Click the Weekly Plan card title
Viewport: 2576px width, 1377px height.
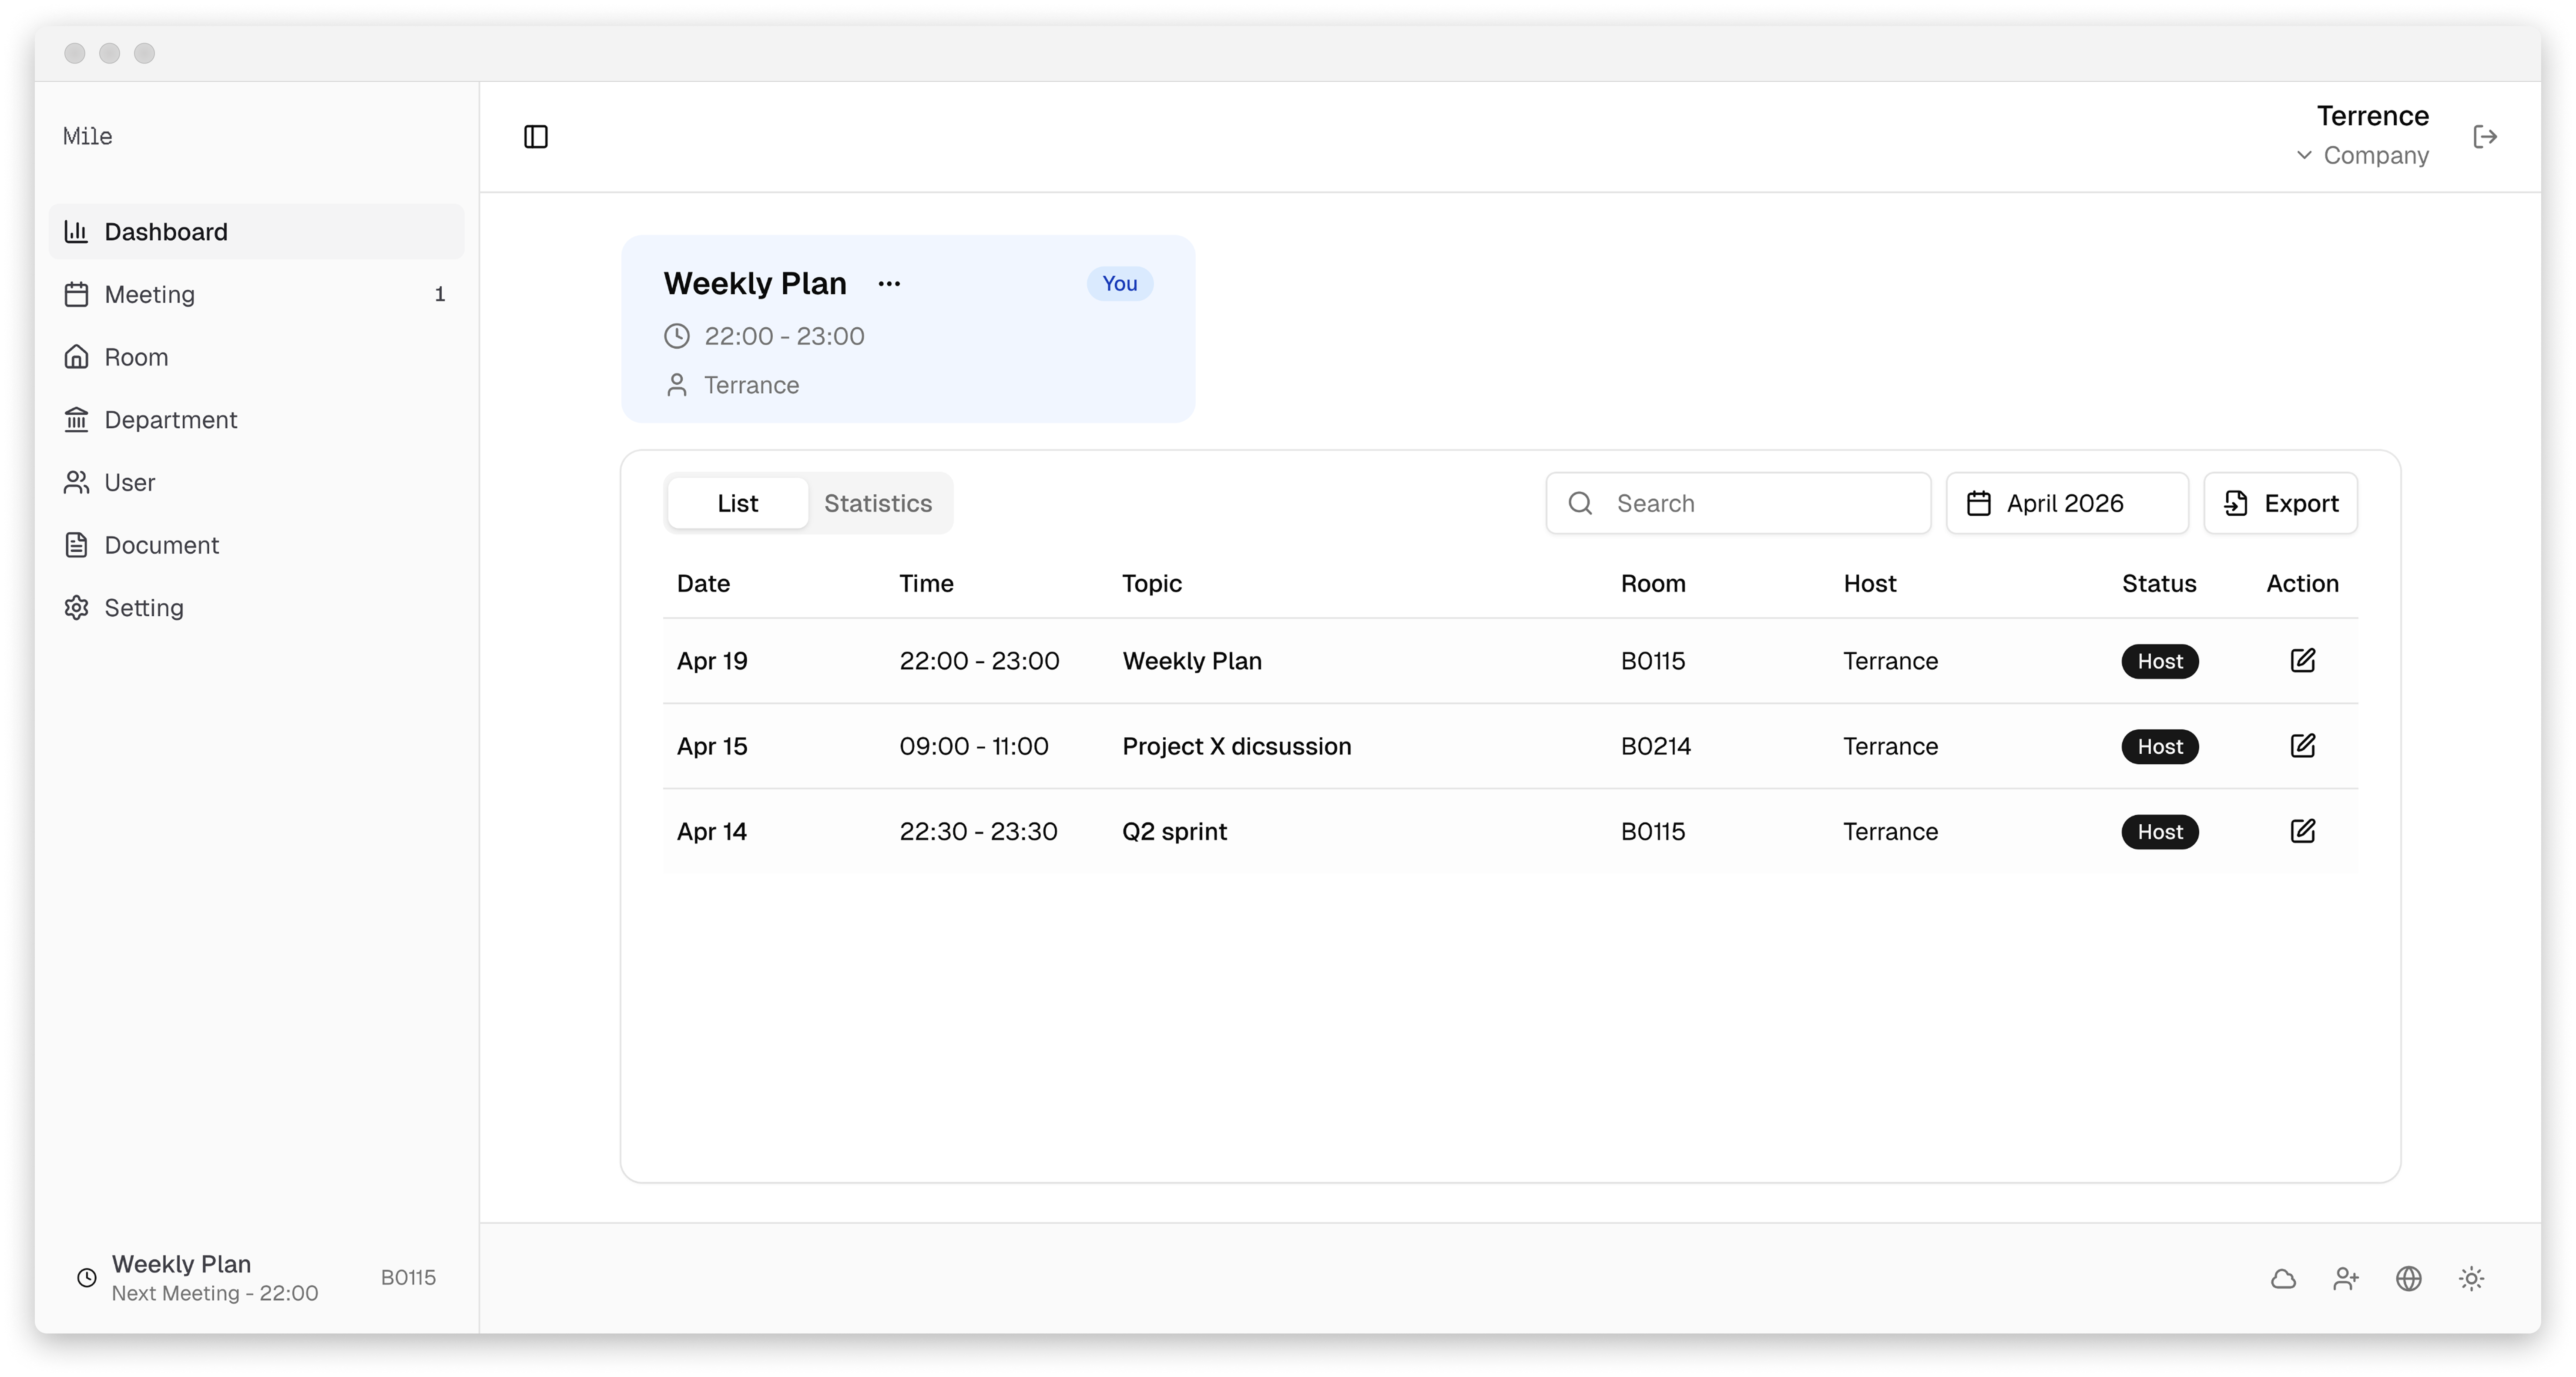pos(755,284)
